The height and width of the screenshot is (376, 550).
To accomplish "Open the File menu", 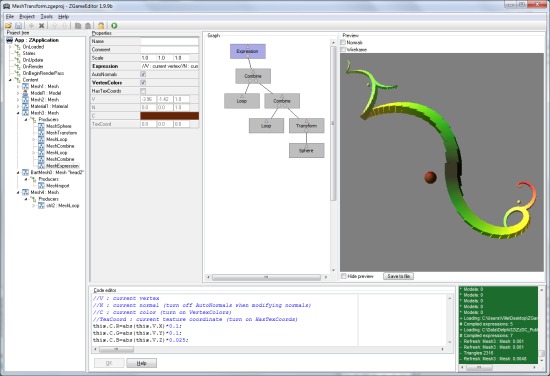I will tap(10, 16).
